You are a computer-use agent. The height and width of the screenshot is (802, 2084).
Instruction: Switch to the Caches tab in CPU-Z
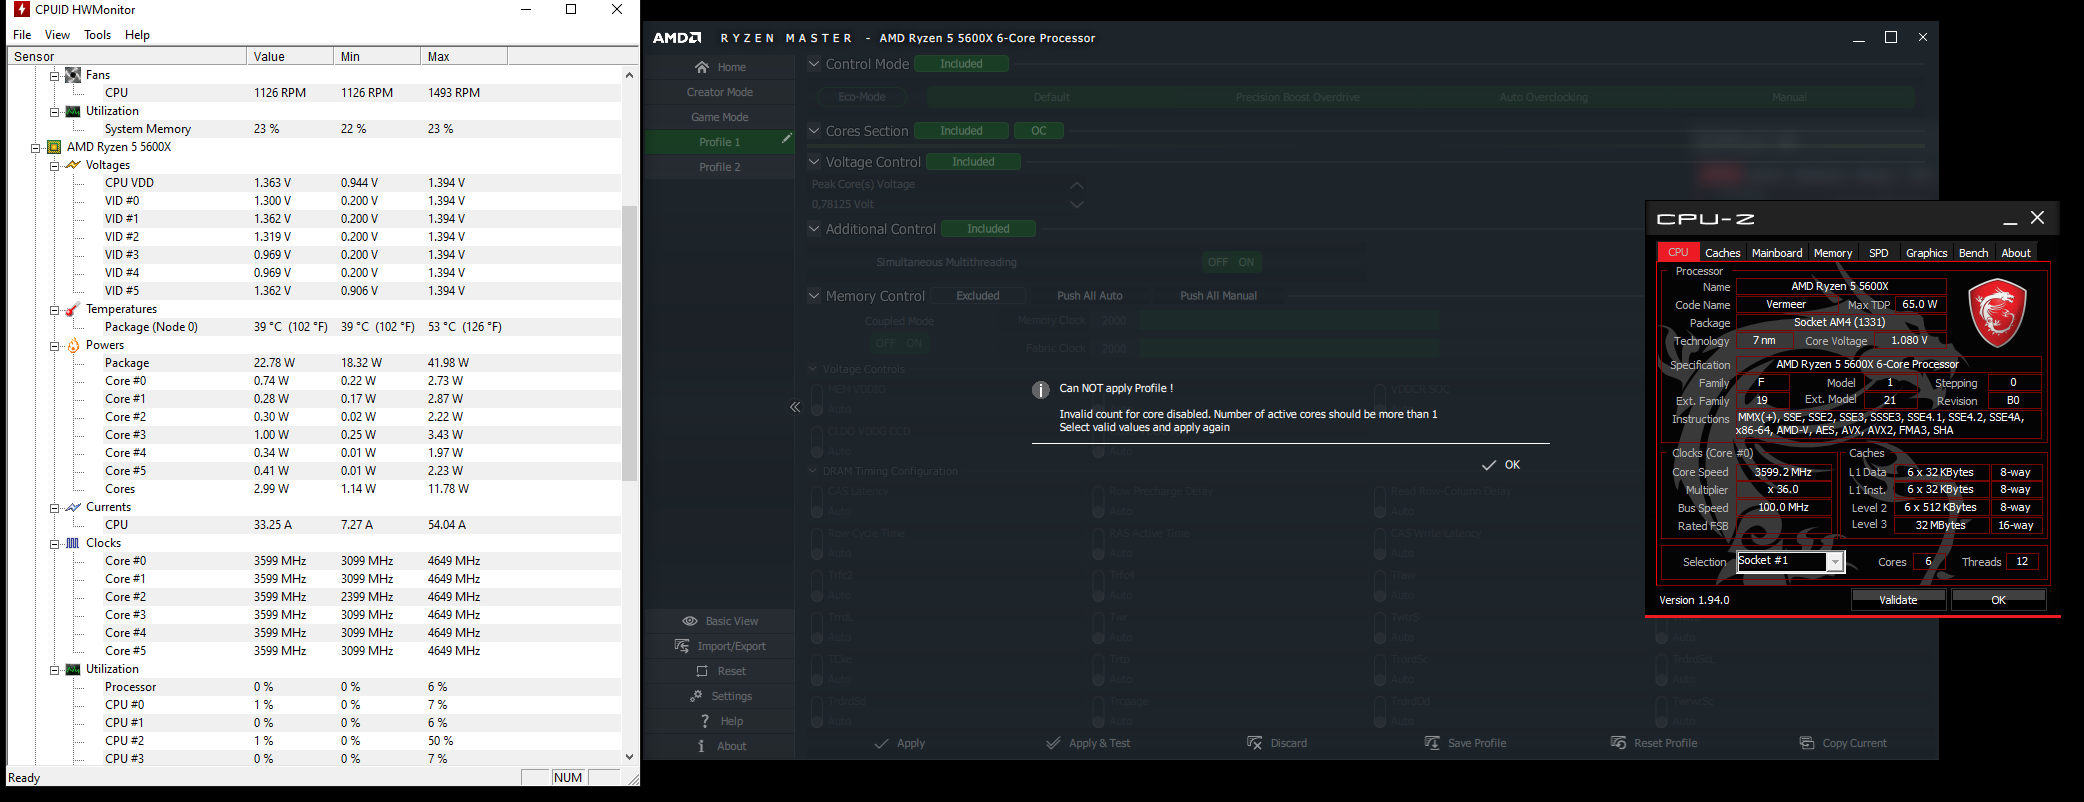[x=1722, y=253]
